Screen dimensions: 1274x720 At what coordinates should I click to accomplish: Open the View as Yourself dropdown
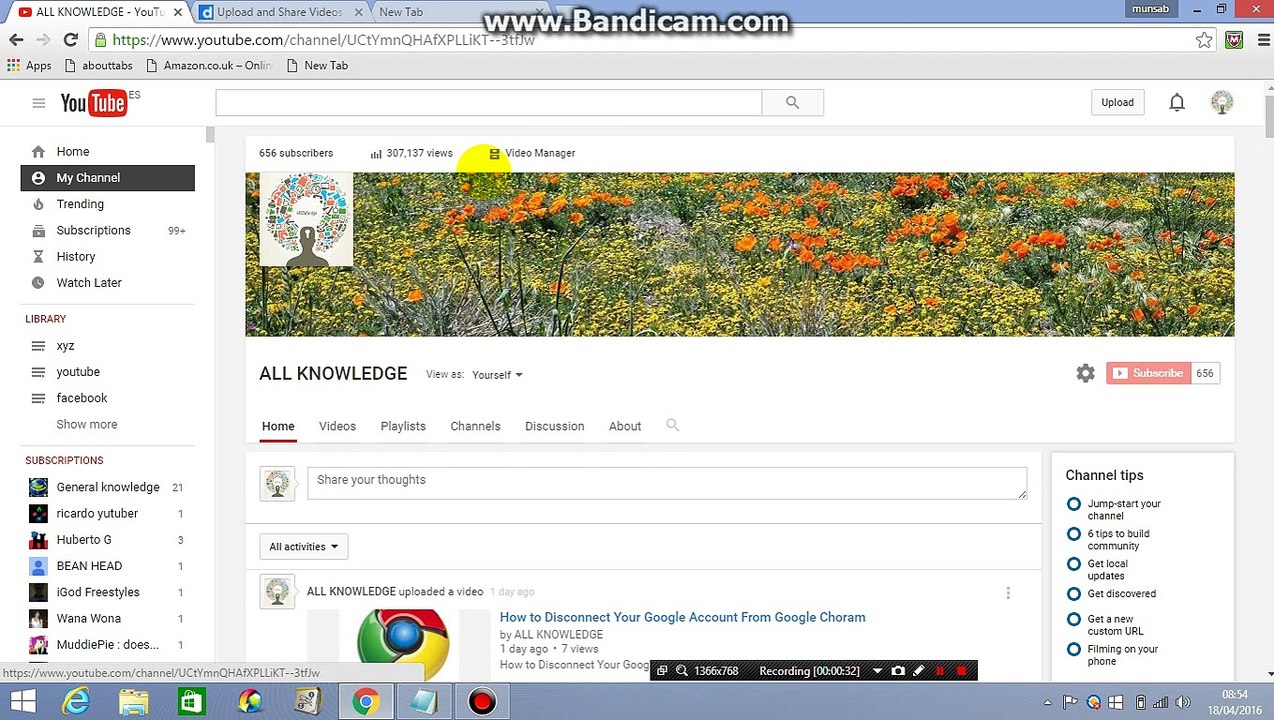(x=497, y=375)
